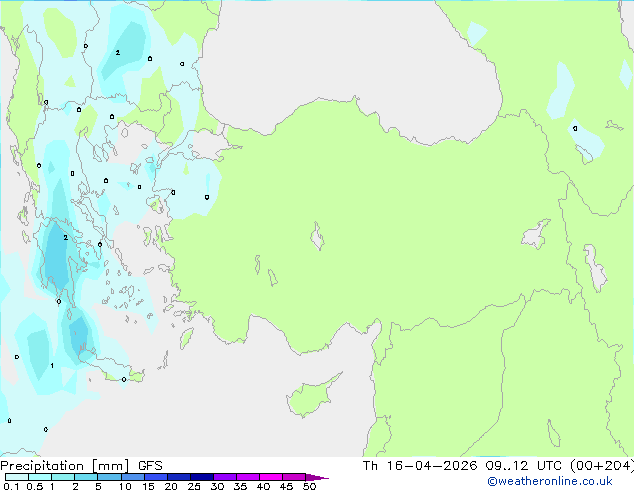Click the 20–25 mm legend swatch
The image size is (634, 490).
coord(178,477)
